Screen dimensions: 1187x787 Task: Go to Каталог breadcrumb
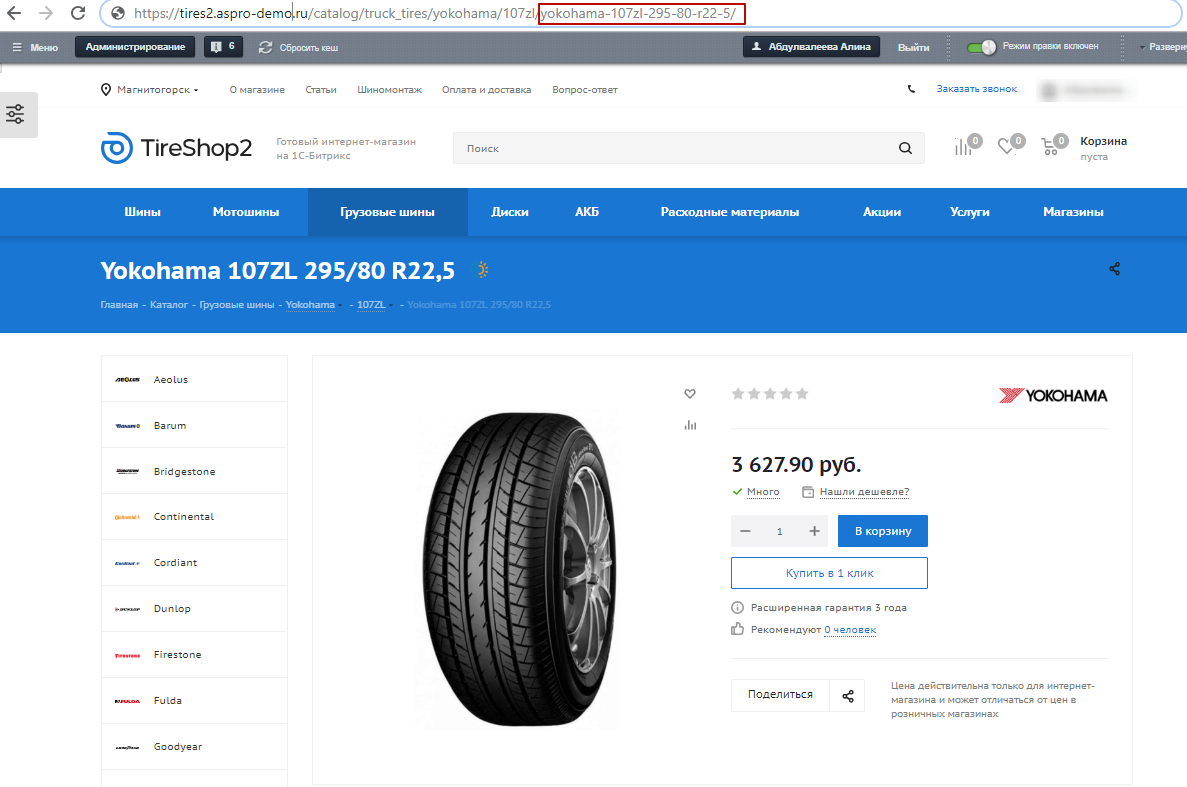(169, 305)
